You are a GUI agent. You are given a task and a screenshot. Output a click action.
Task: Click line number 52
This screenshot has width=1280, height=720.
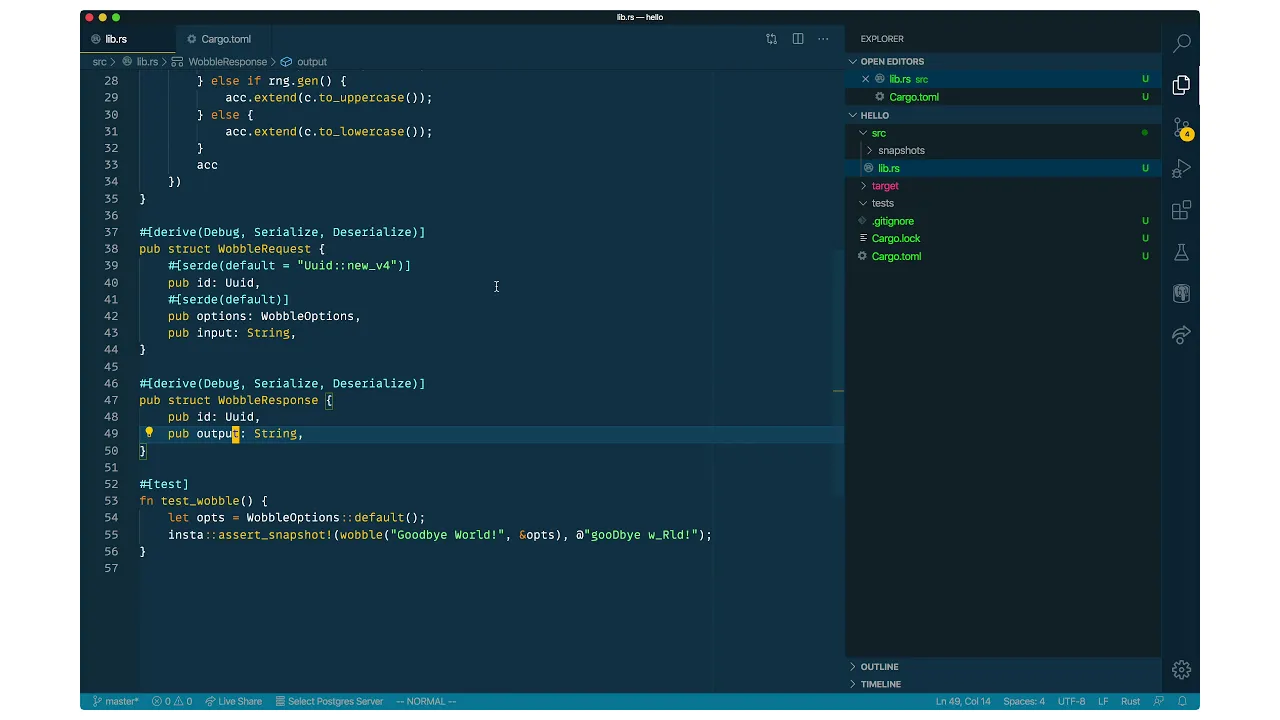click(x=112, y=484)
